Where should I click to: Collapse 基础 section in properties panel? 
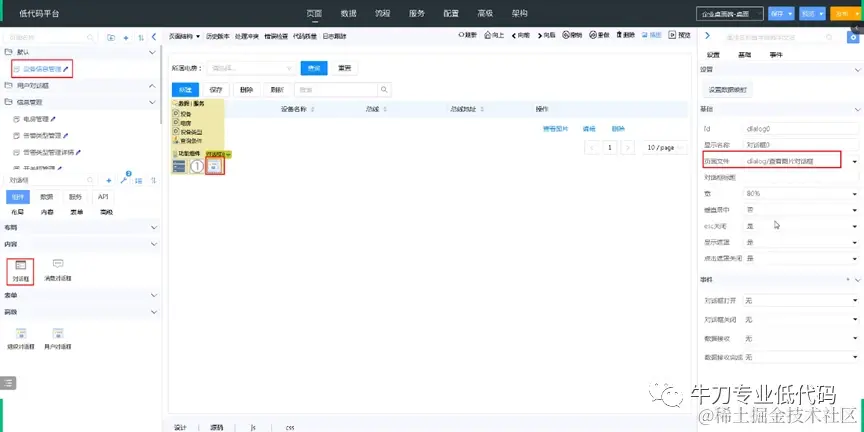857,109
